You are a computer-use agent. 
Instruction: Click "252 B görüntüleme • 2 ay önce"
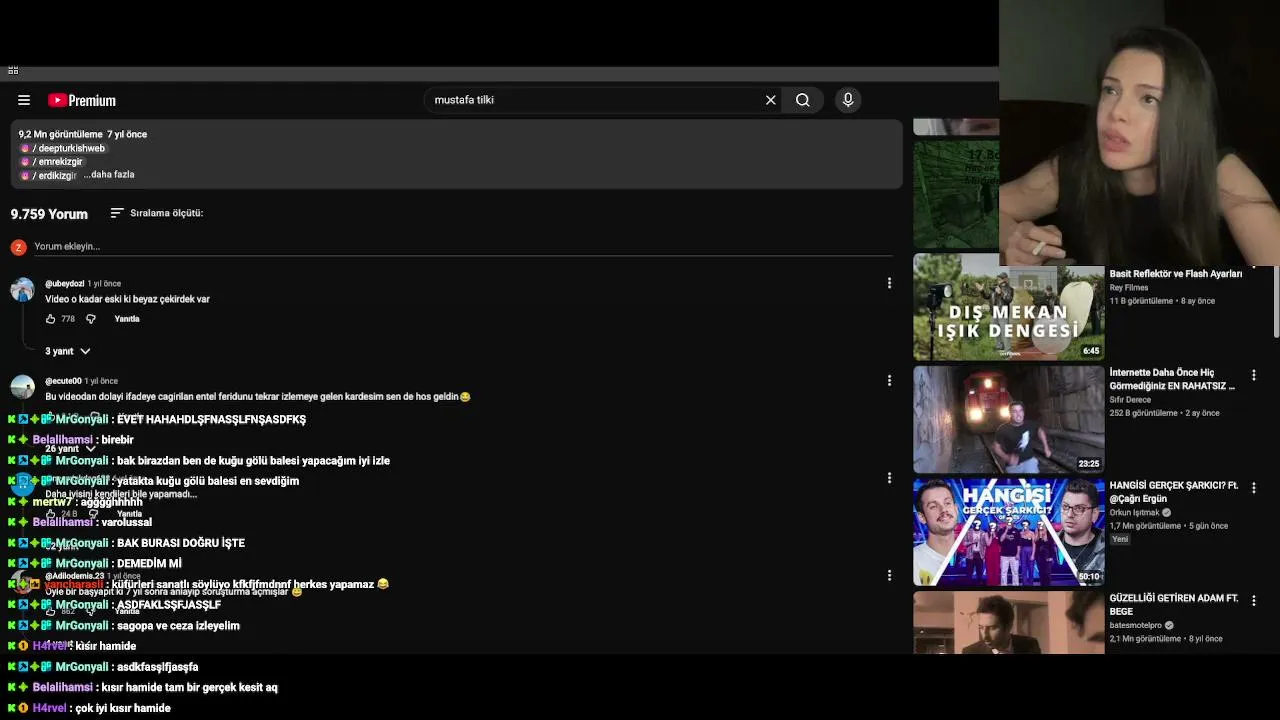point(1164,413)
